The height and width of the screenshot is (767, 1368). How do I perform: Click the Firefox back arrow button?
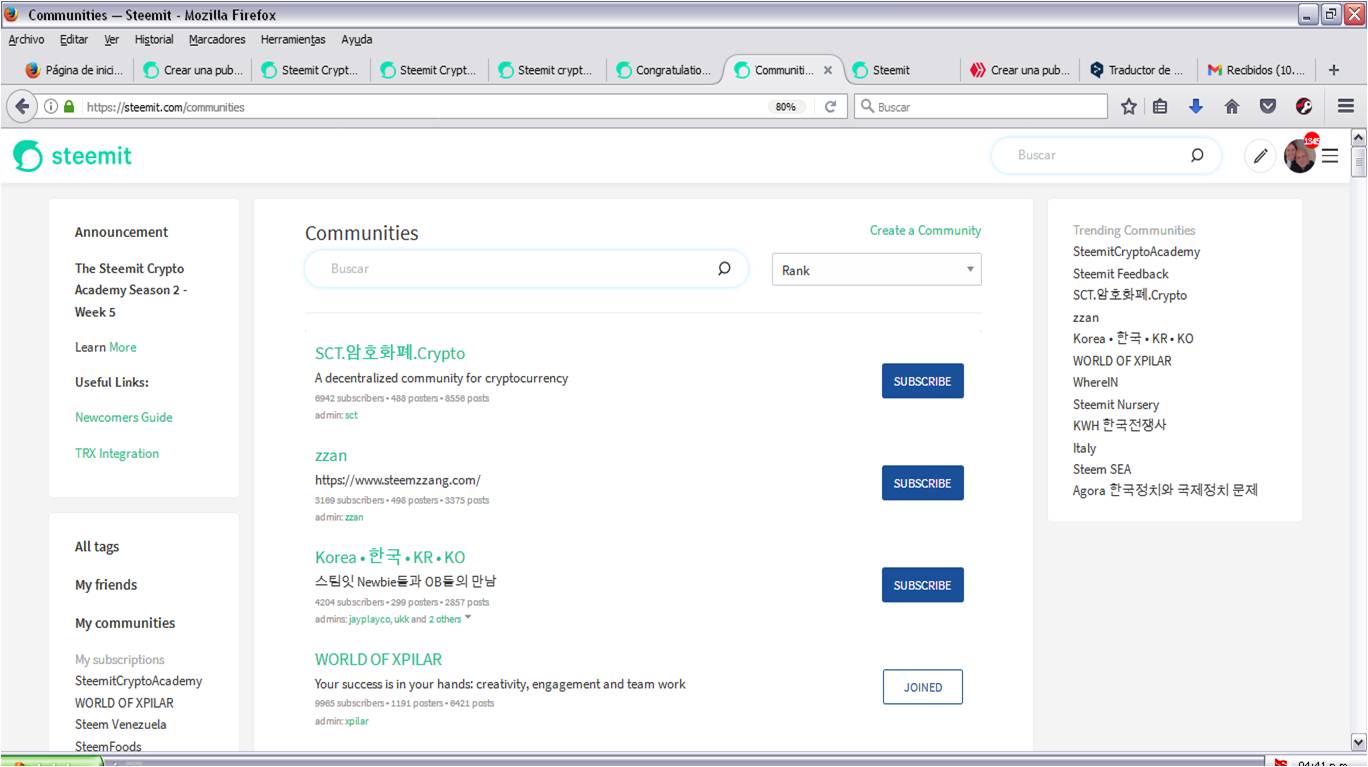point(22,106)
